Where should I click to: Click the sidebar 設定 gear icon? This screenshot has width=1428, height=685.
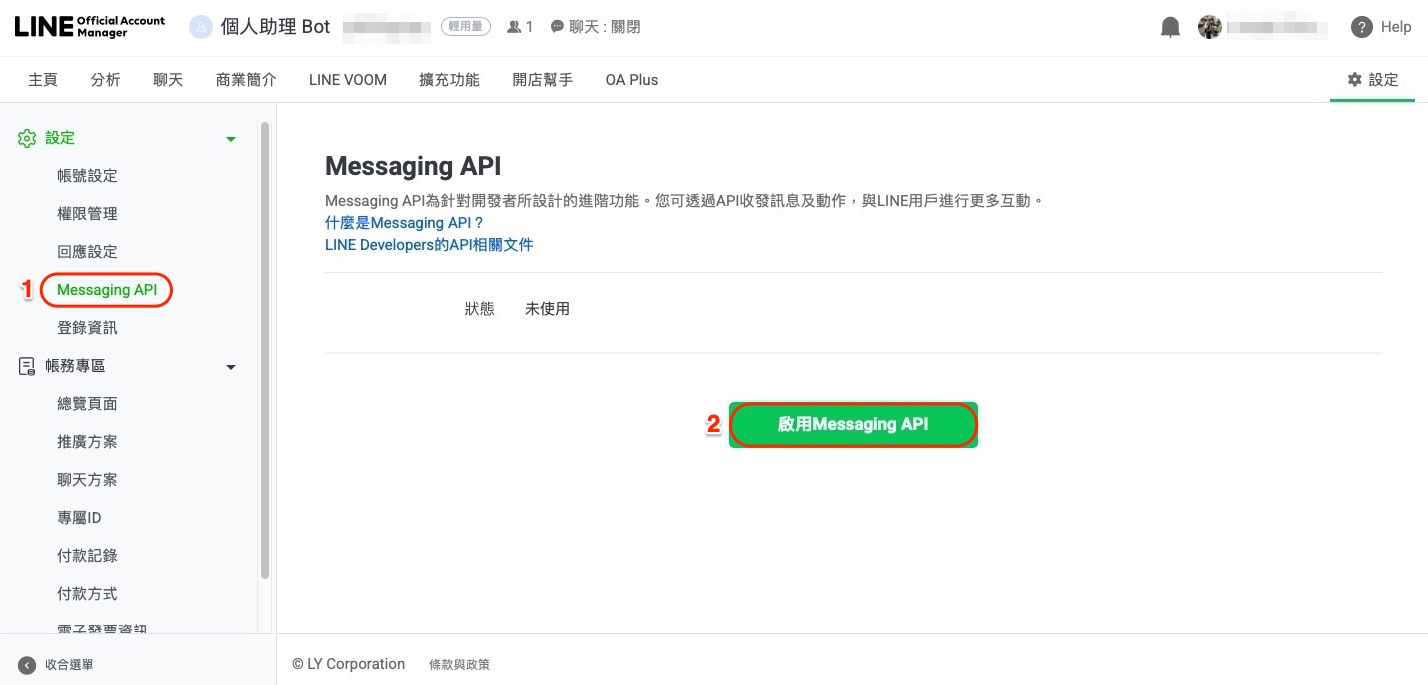27,138
